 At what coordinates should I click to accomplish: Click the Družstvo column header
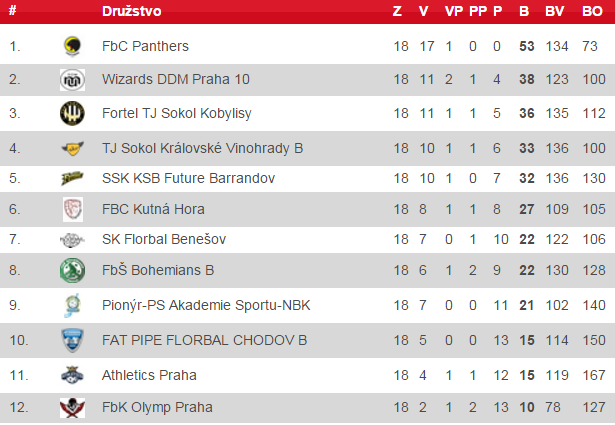[131, 12]
